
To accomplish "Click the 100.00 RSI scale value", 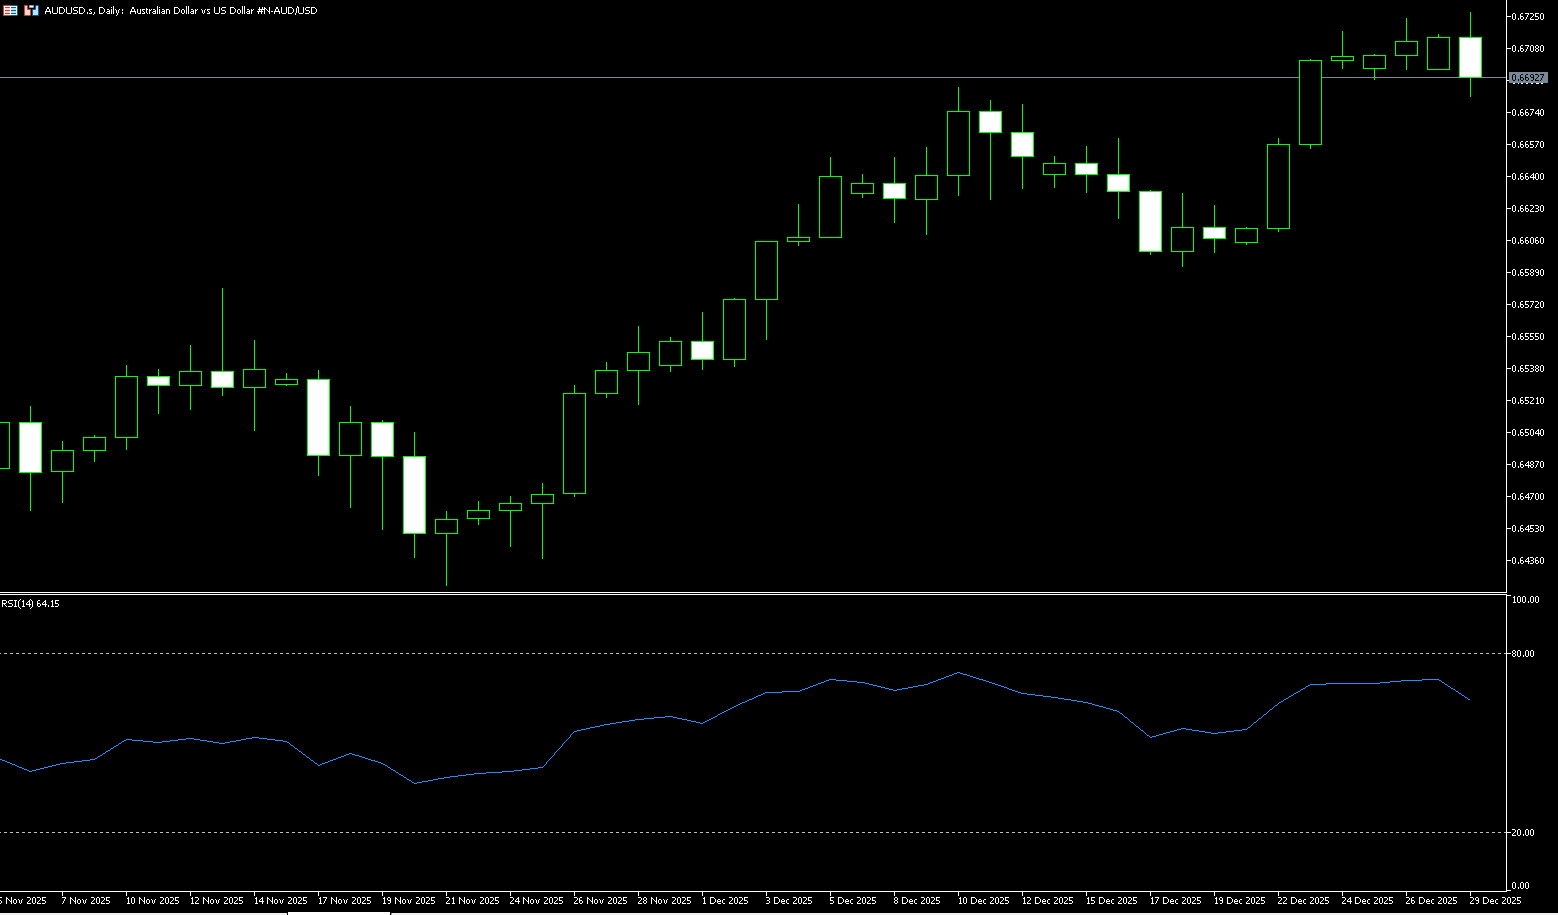I will click(x=1525, y=600).
